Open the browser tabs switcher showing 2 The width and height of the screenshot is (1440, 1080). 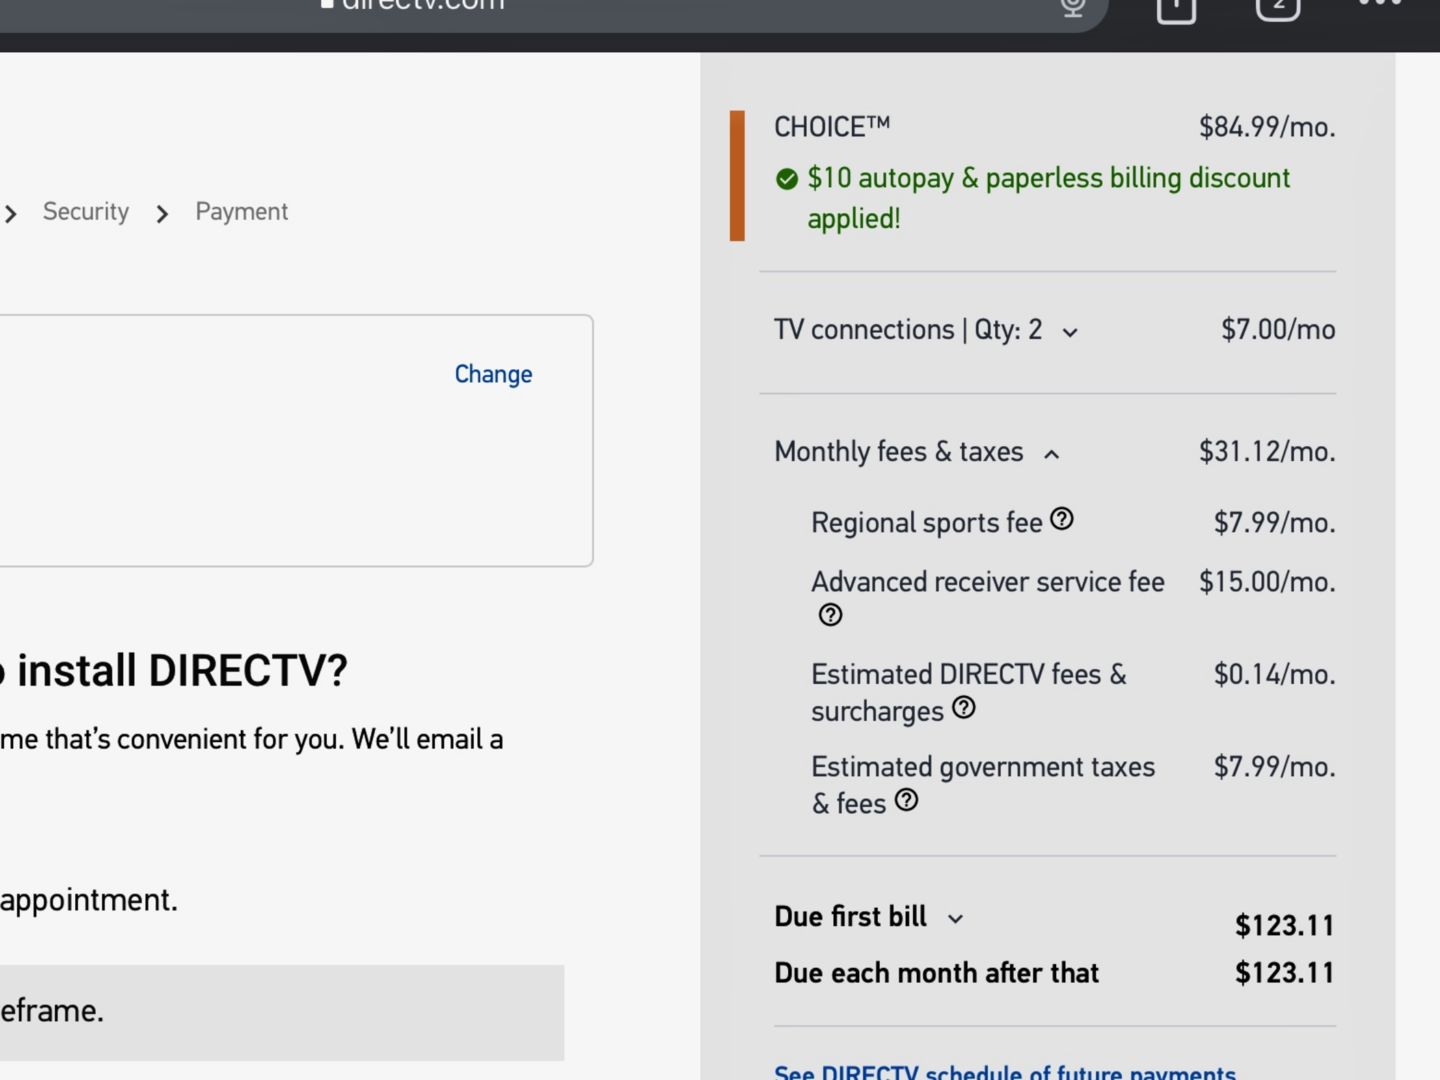tap(1278, 8)
